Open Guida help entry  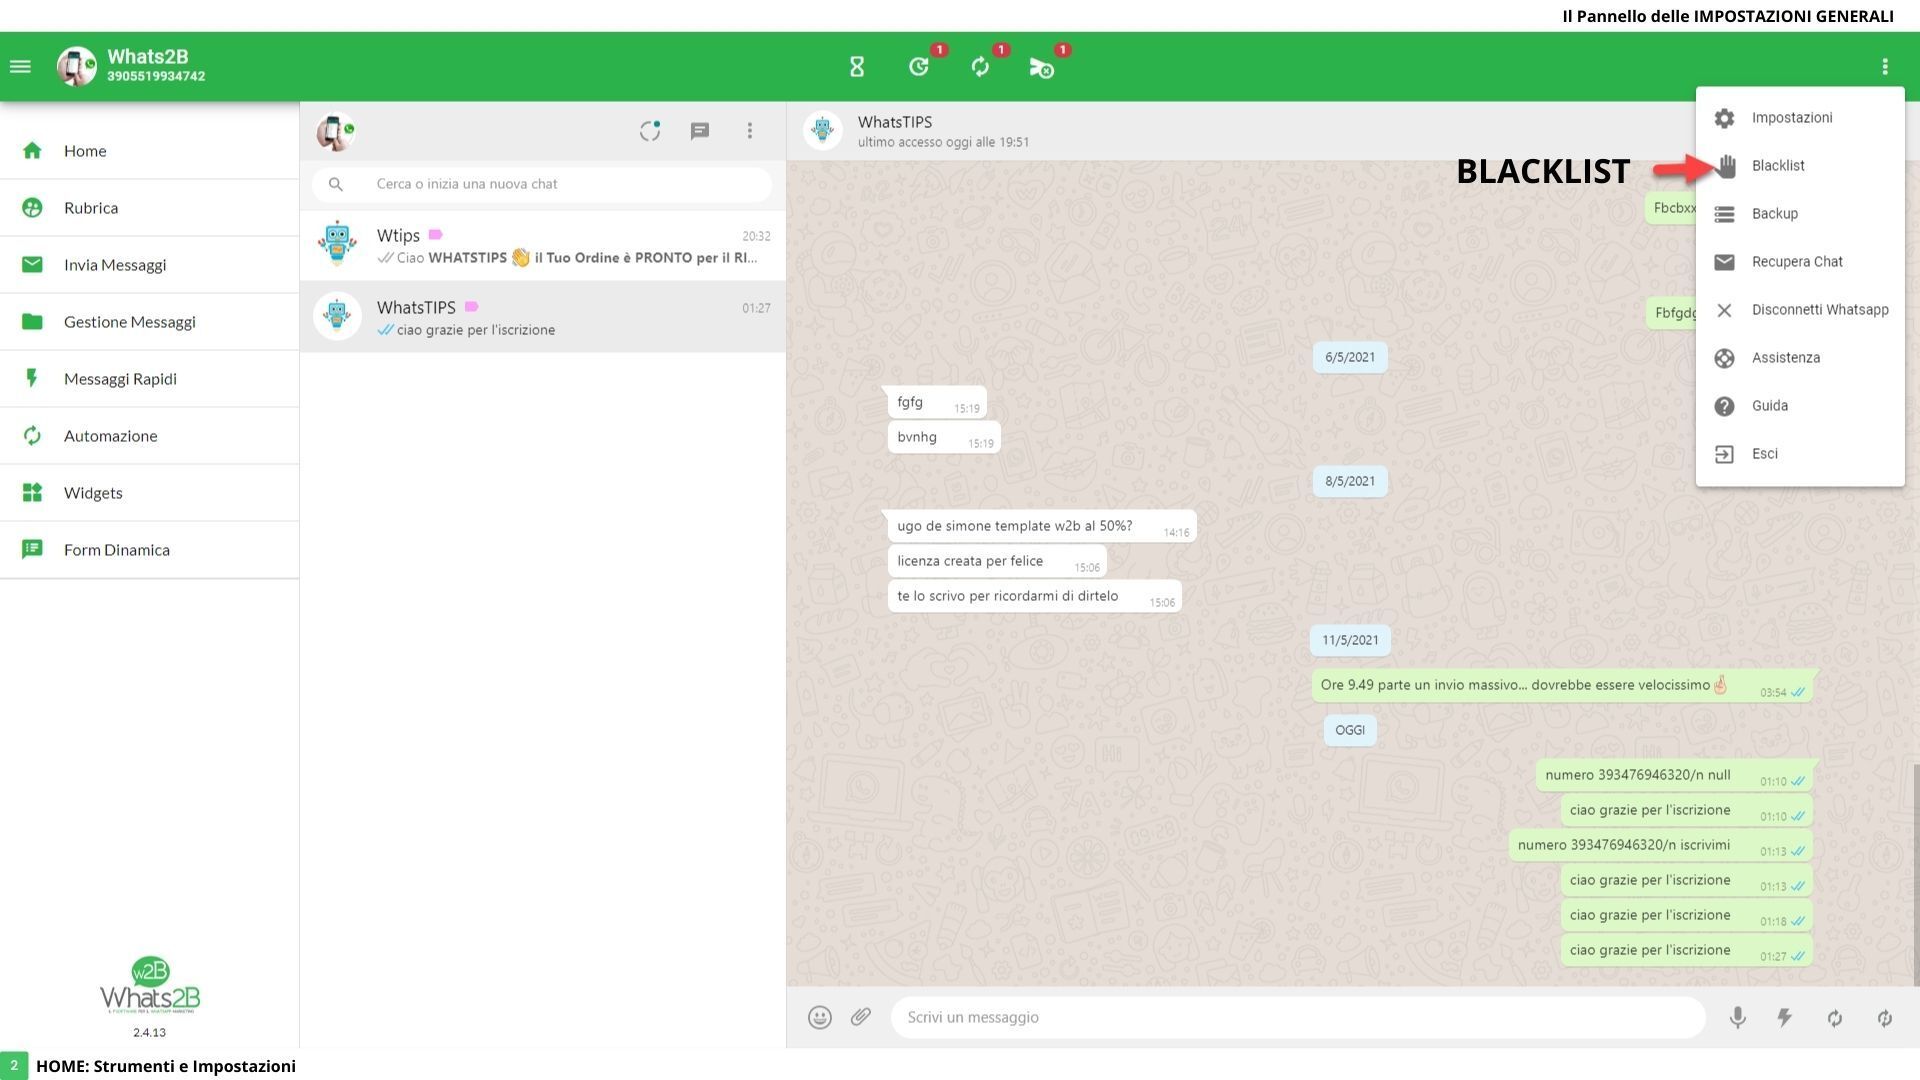(1800, 406)
